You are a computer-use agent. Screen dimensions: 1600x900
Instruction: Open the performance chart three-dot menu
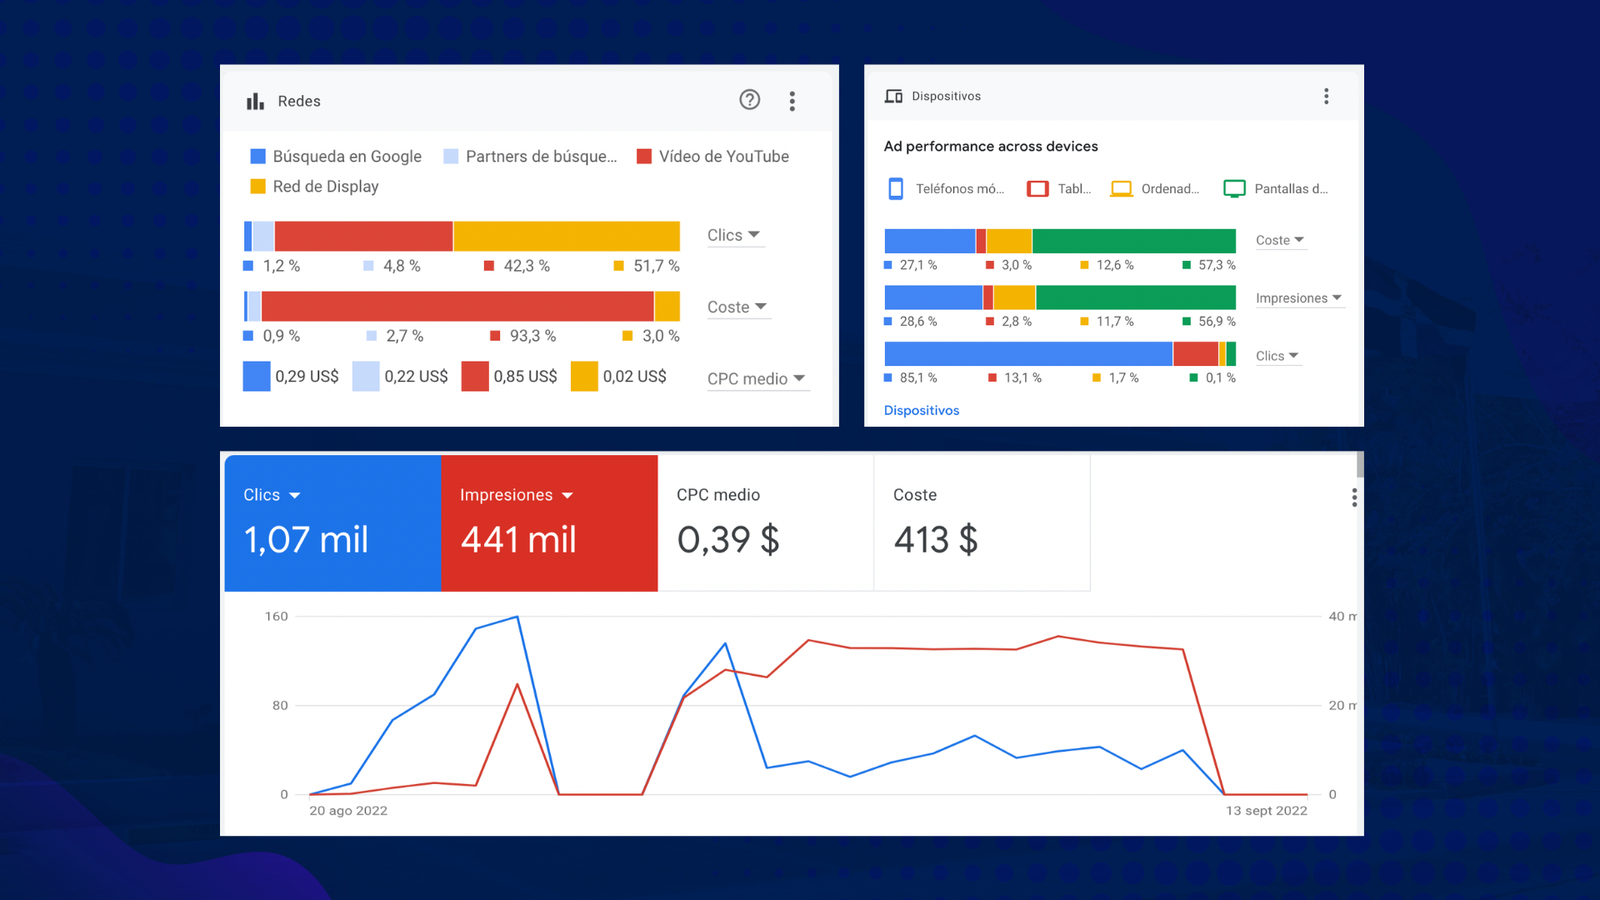[x=1354, y=498]
